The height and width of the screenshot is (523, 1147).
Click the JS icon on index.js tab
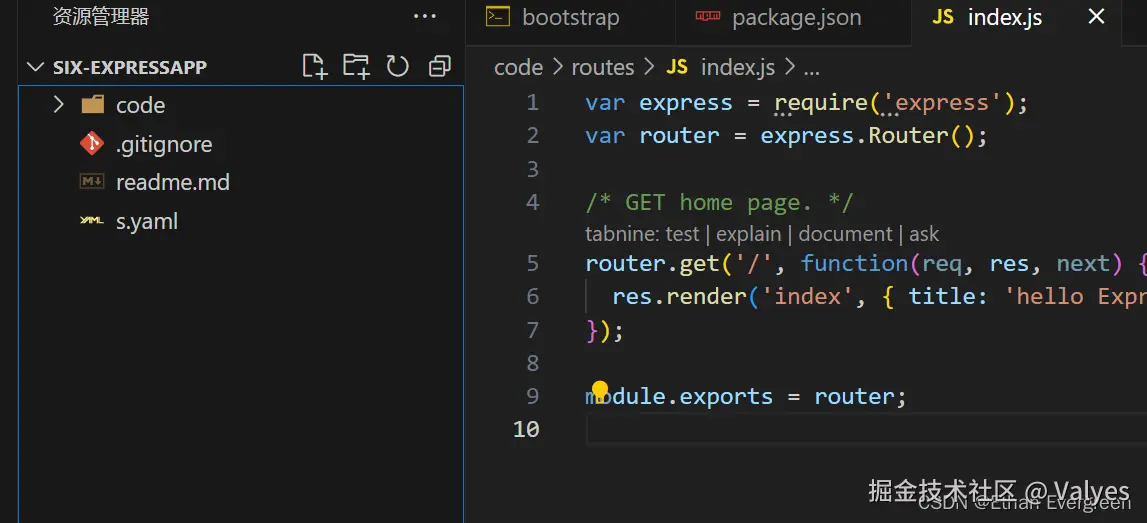[x=943, y=18]
